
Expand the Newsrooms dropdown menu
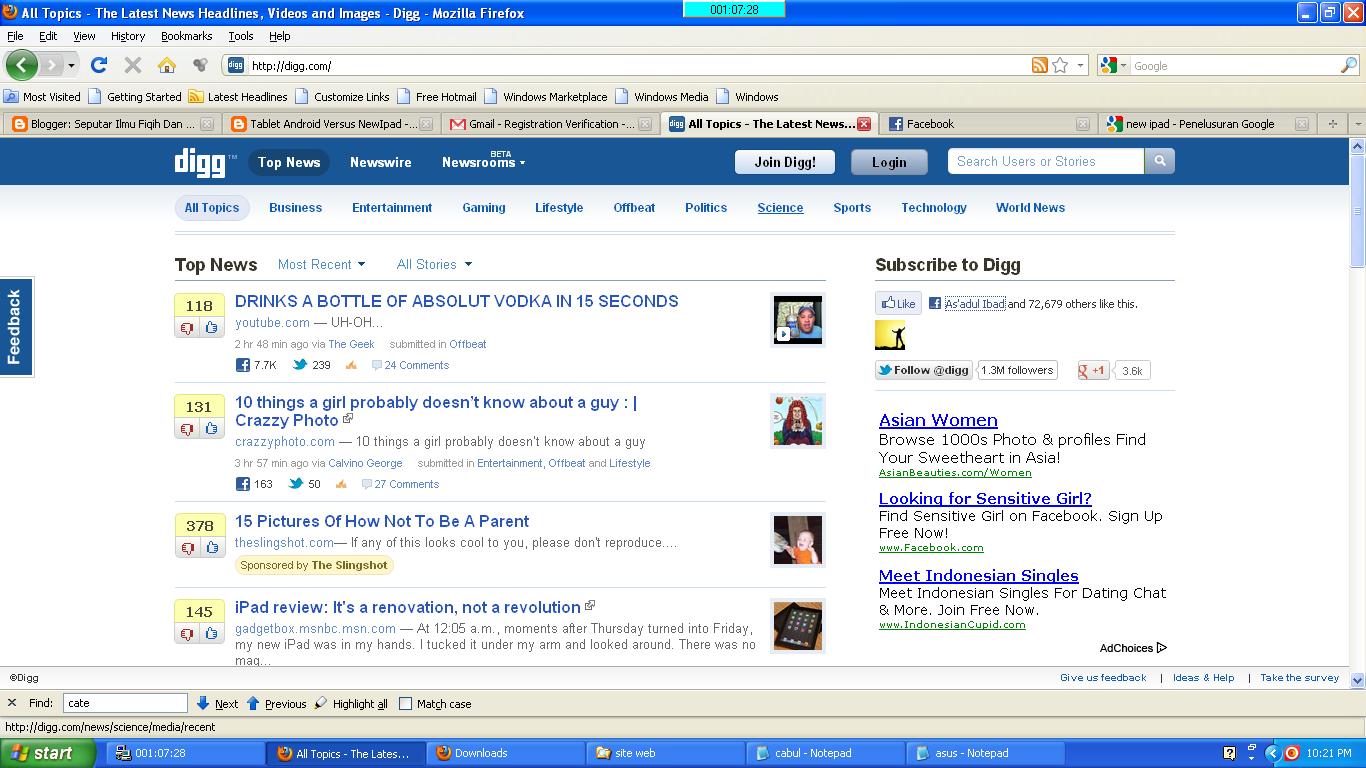pyautogui.click(x=483, y=162)
